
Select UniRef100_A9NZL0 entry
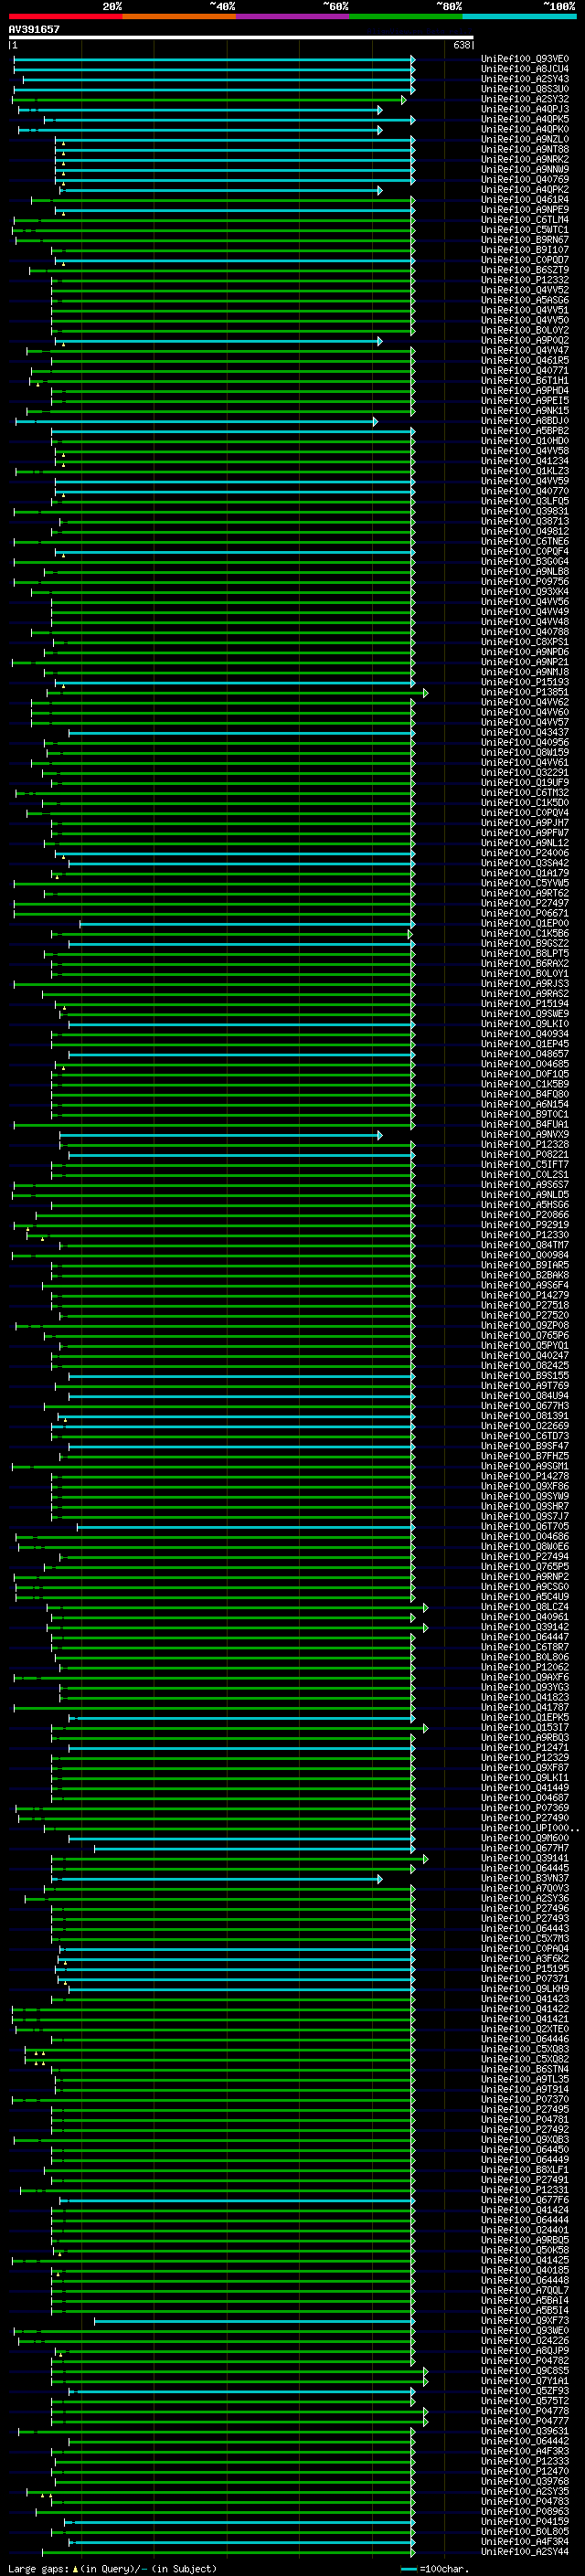pyautogui.click(x=525, y=139)
